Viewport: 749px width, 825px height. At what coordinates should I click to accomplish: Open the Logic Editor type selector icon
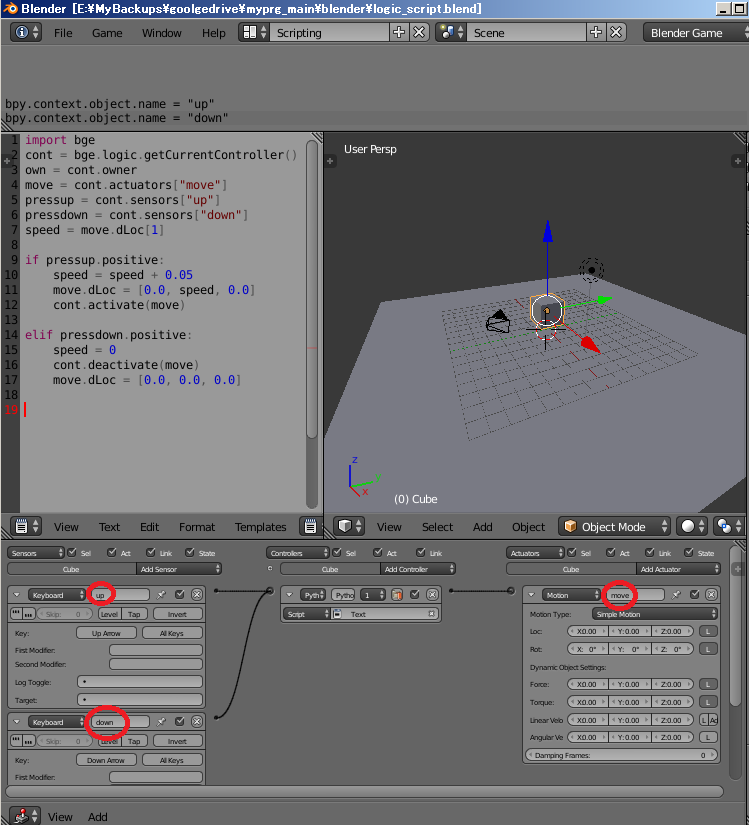pos(26,816)
